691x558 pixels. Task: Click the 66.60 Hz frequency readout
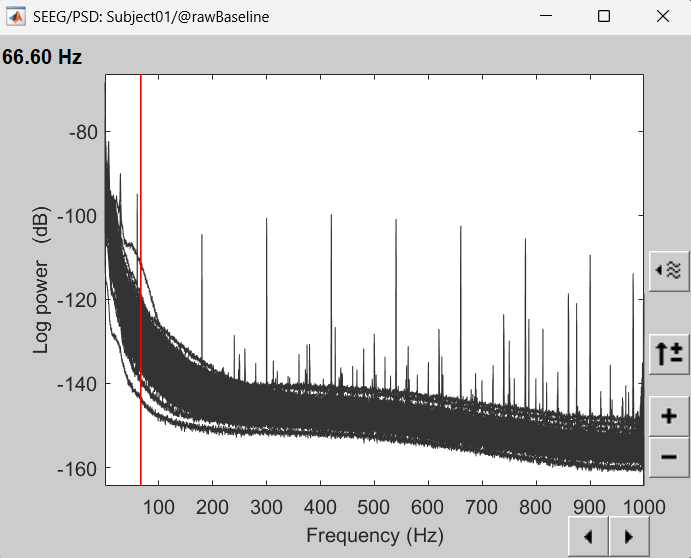pyautogui.click(x=42, y=57)
